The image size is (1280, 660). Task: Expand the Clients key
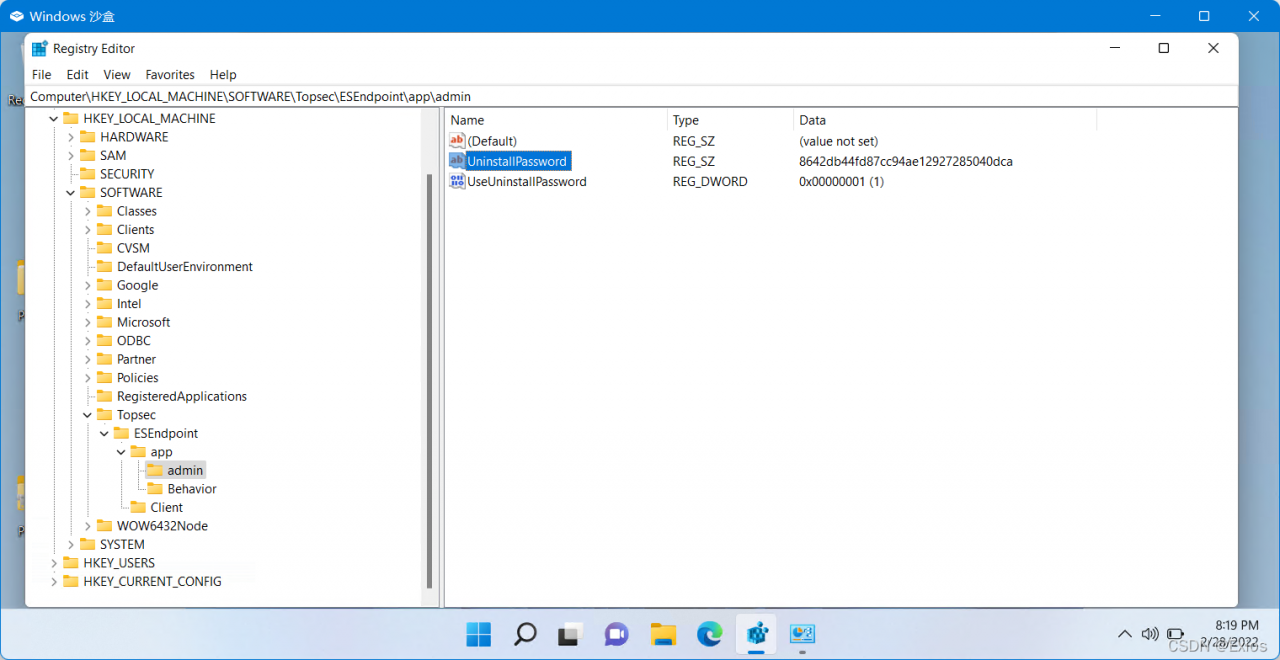88,229
